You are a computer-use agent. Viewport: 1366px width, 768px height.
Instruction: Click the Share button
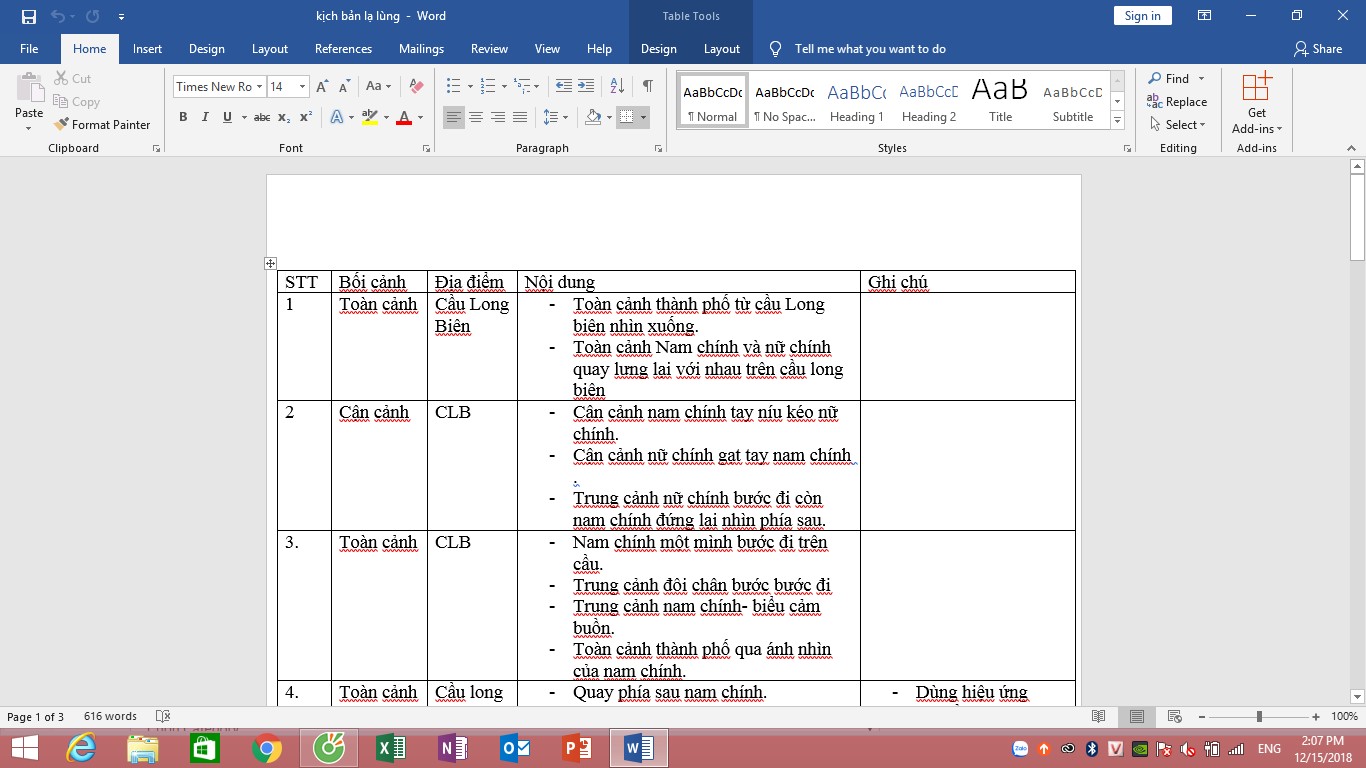1317,48
